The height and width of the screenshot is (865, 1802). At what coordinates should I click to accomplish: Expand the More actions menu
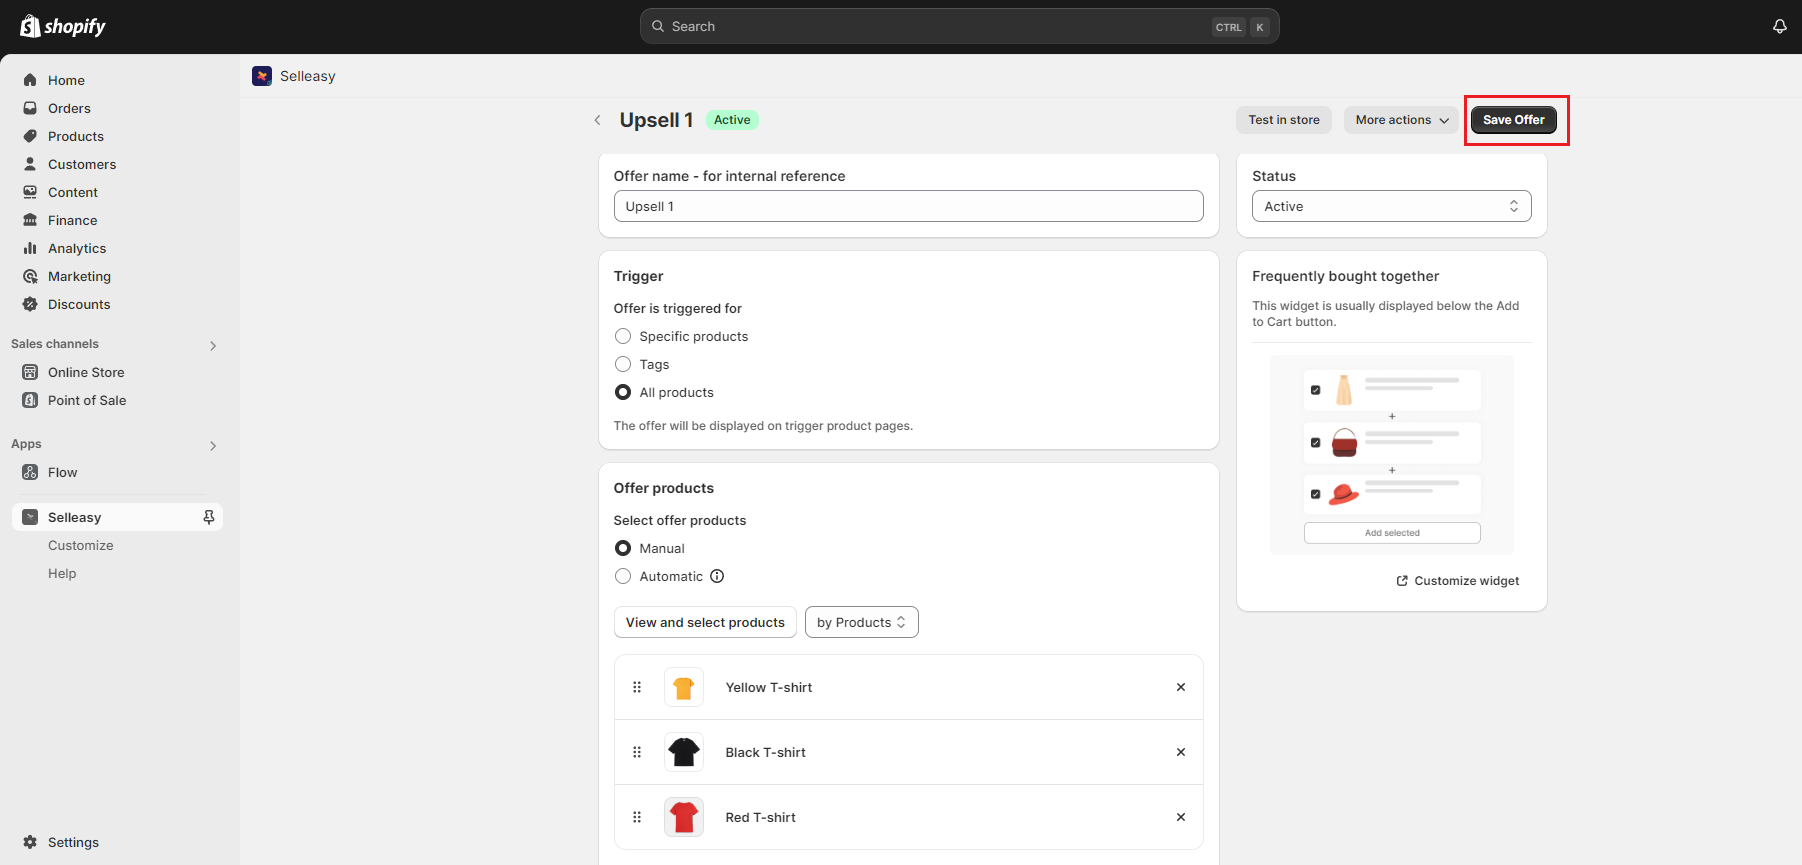1401,120
